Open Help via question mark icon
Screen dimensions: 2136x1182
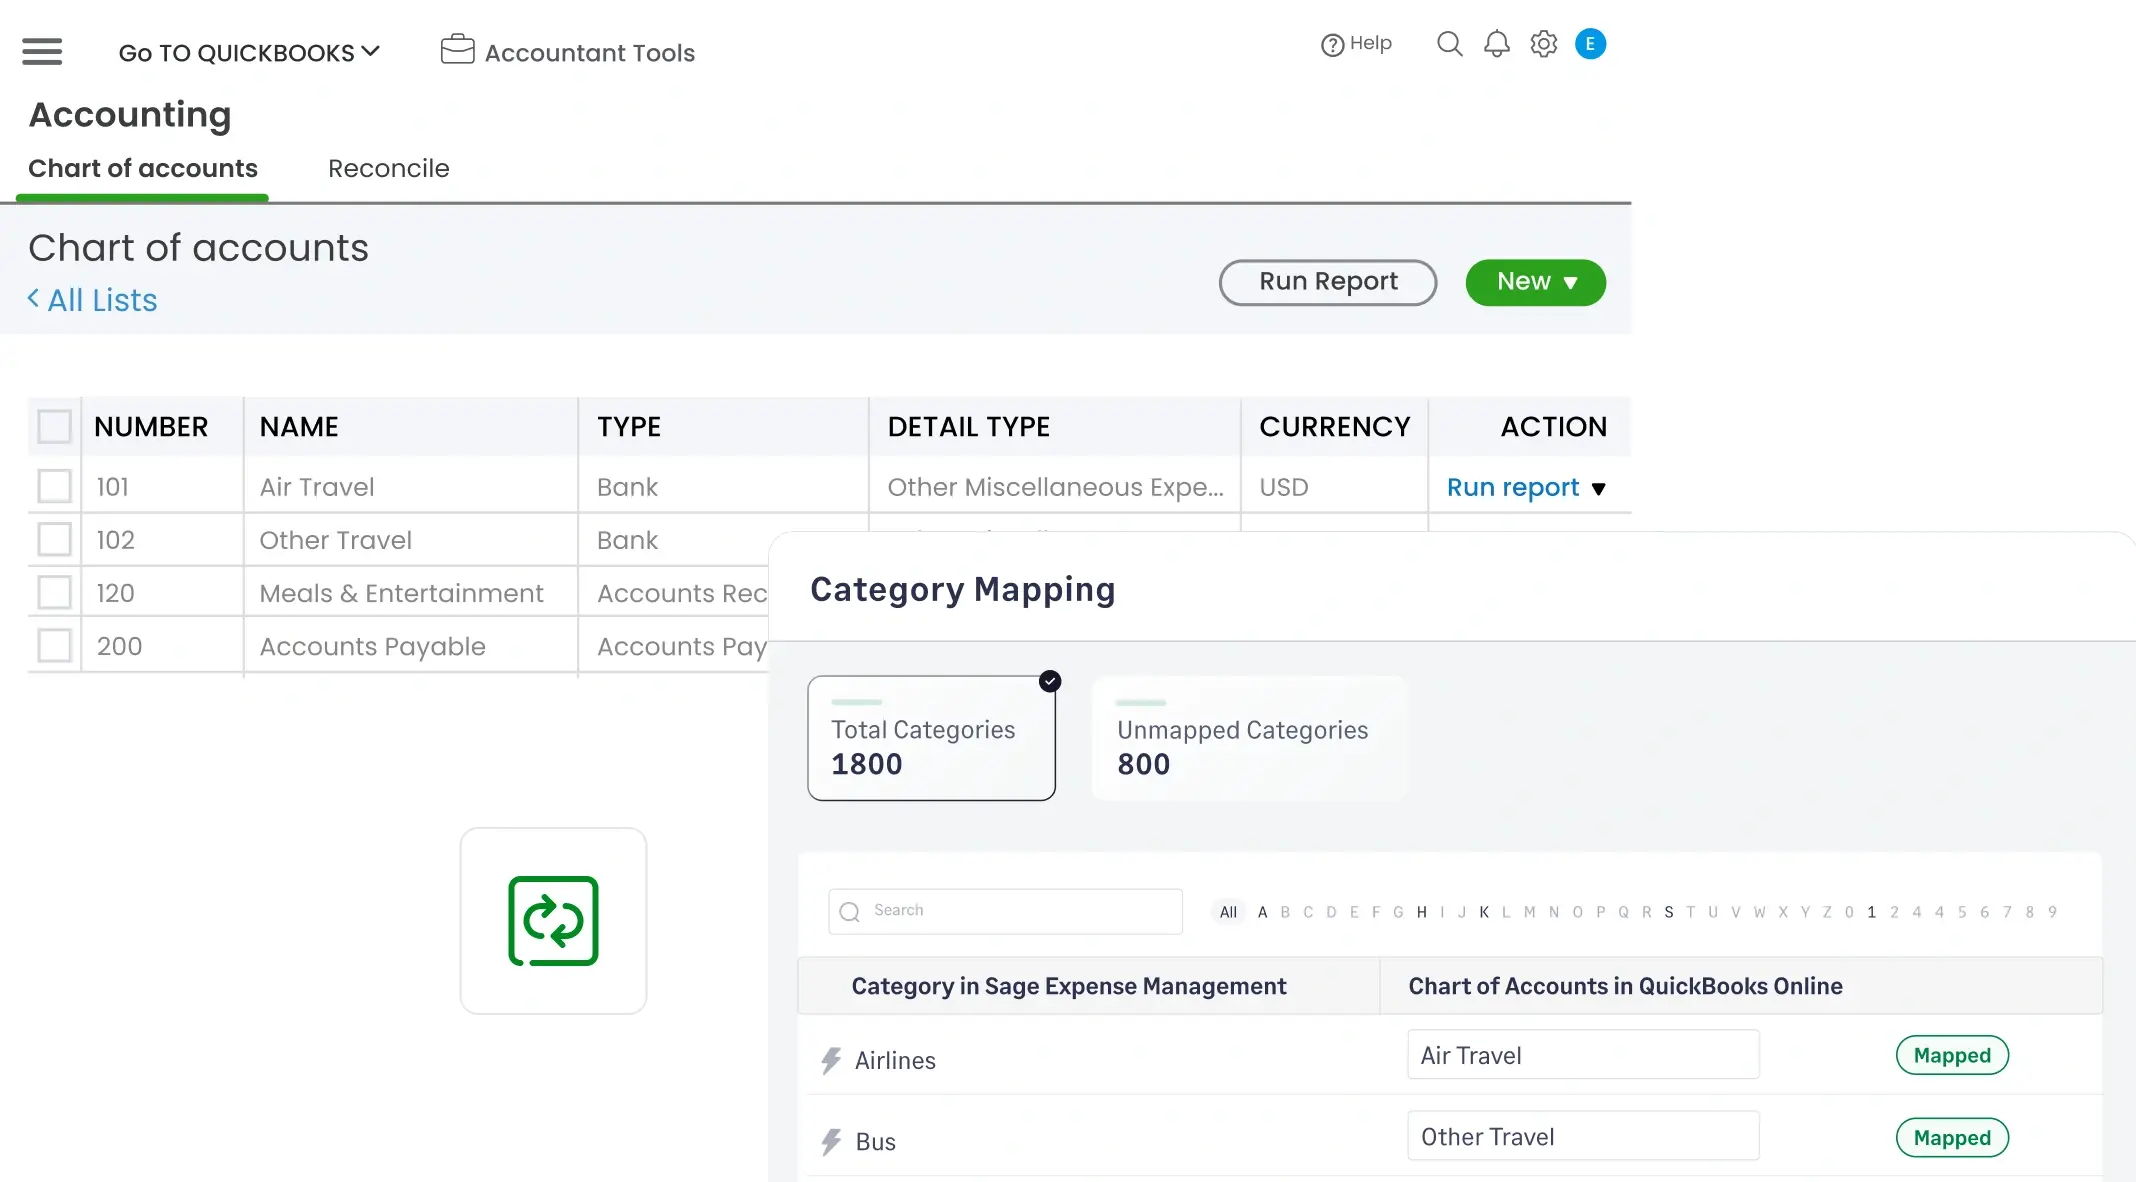1332,45
